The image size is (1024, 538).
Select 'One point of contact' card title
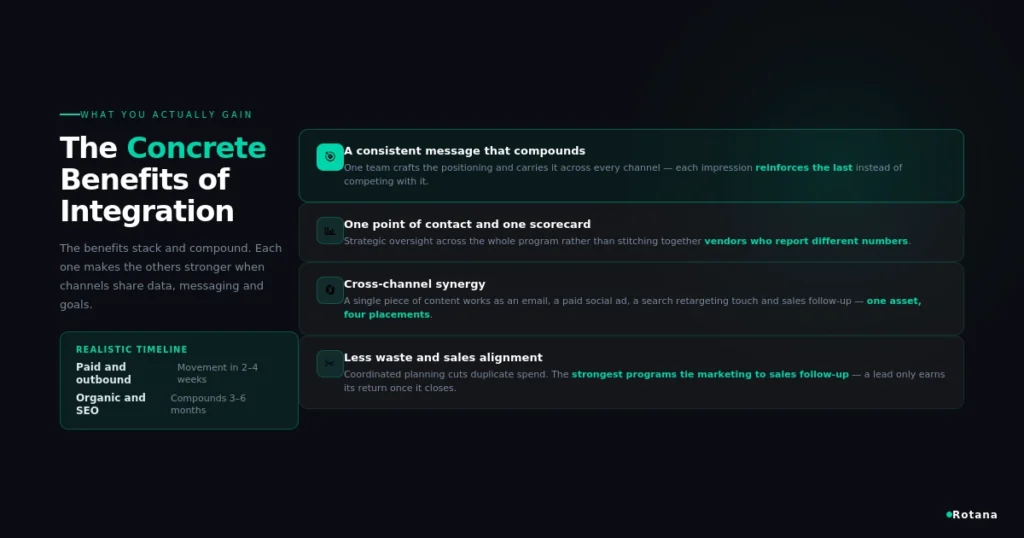[467, 224]
